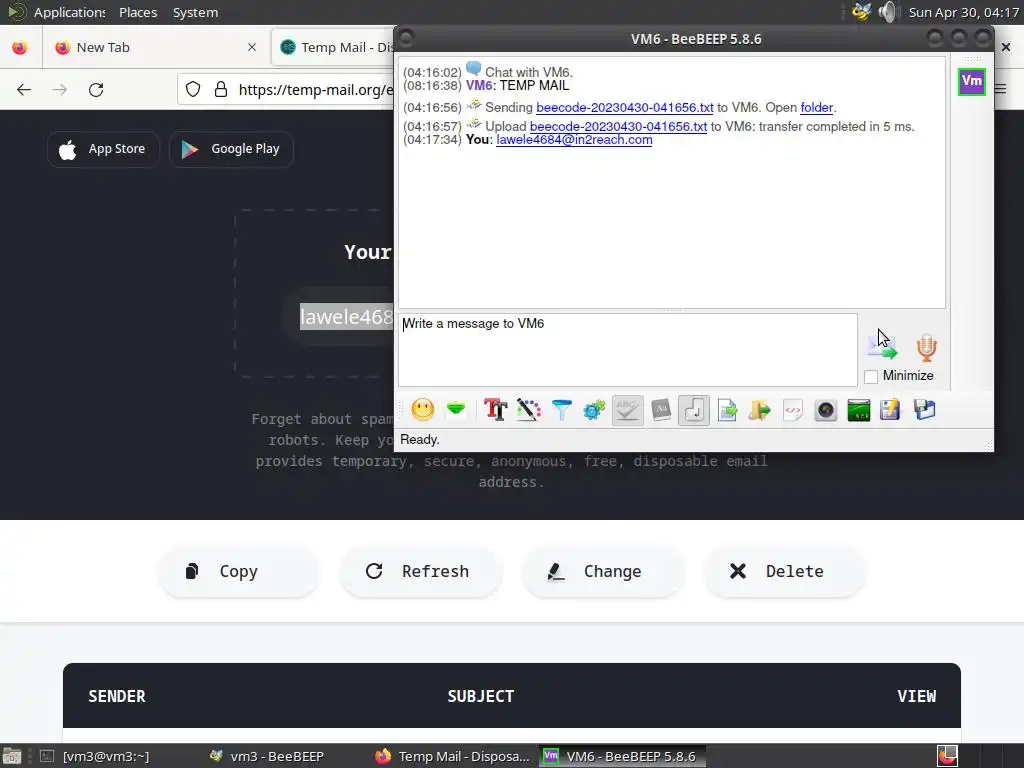Choose chat font color with pen icon
Viewport: 1024px width, 768px height.
[528, 410]
